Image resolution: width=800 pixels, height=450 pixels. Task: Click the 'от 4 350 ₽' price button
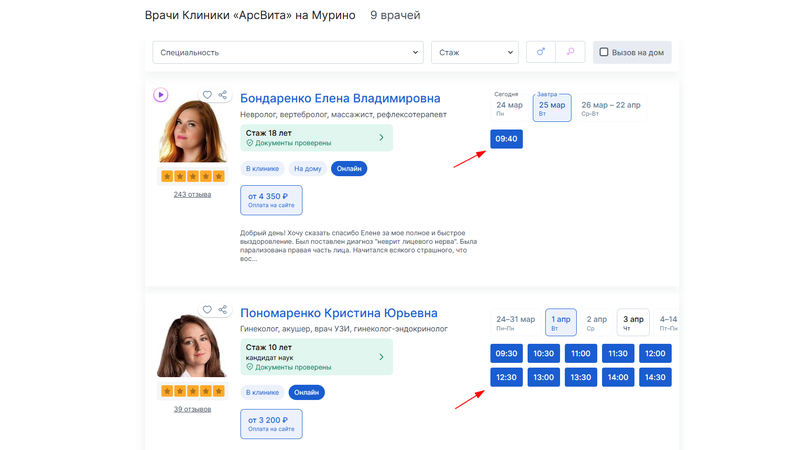271,200
